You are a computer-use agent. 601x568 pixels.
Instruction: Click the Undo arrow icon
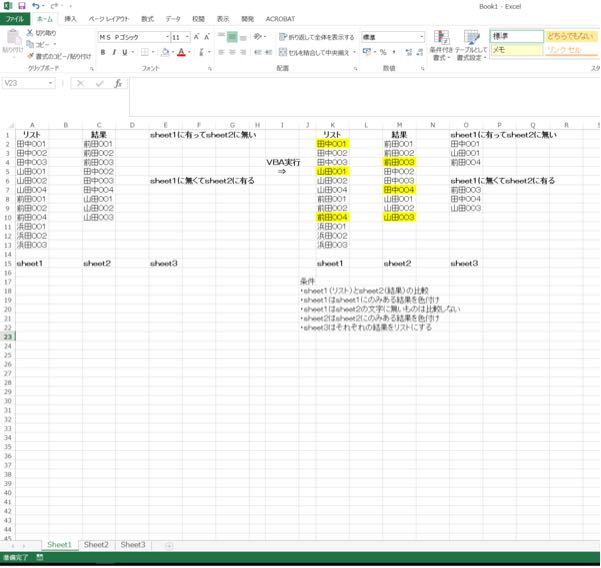point(36,6)
